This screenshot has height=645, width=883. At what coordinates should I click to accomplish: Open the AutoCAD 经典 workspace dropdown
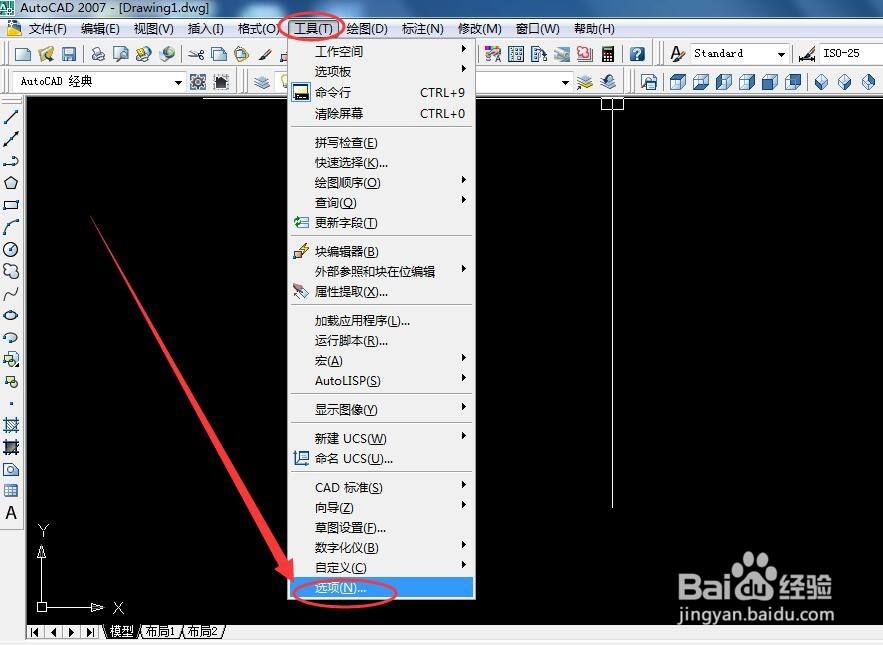(180, 81)
